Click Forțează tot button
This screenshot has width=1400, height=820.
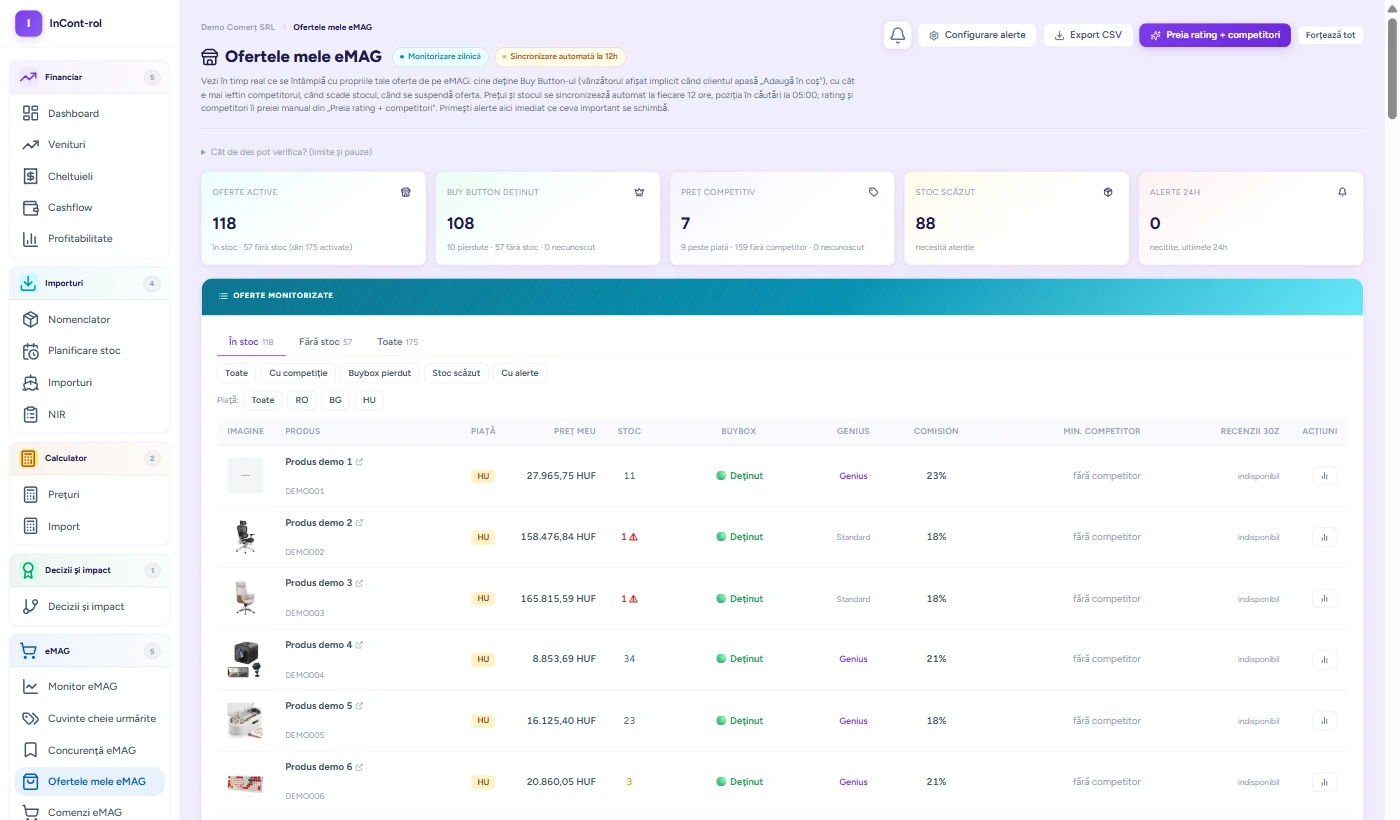1331,35
